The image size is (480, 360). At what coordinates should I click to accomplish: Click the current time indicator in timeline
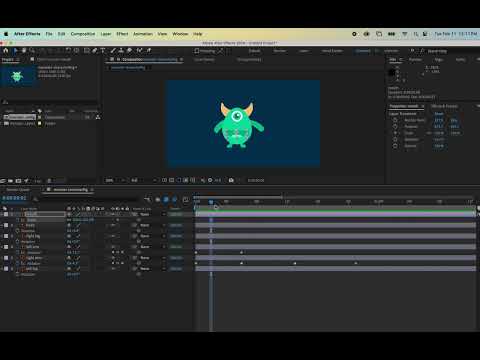coord(211,202)
